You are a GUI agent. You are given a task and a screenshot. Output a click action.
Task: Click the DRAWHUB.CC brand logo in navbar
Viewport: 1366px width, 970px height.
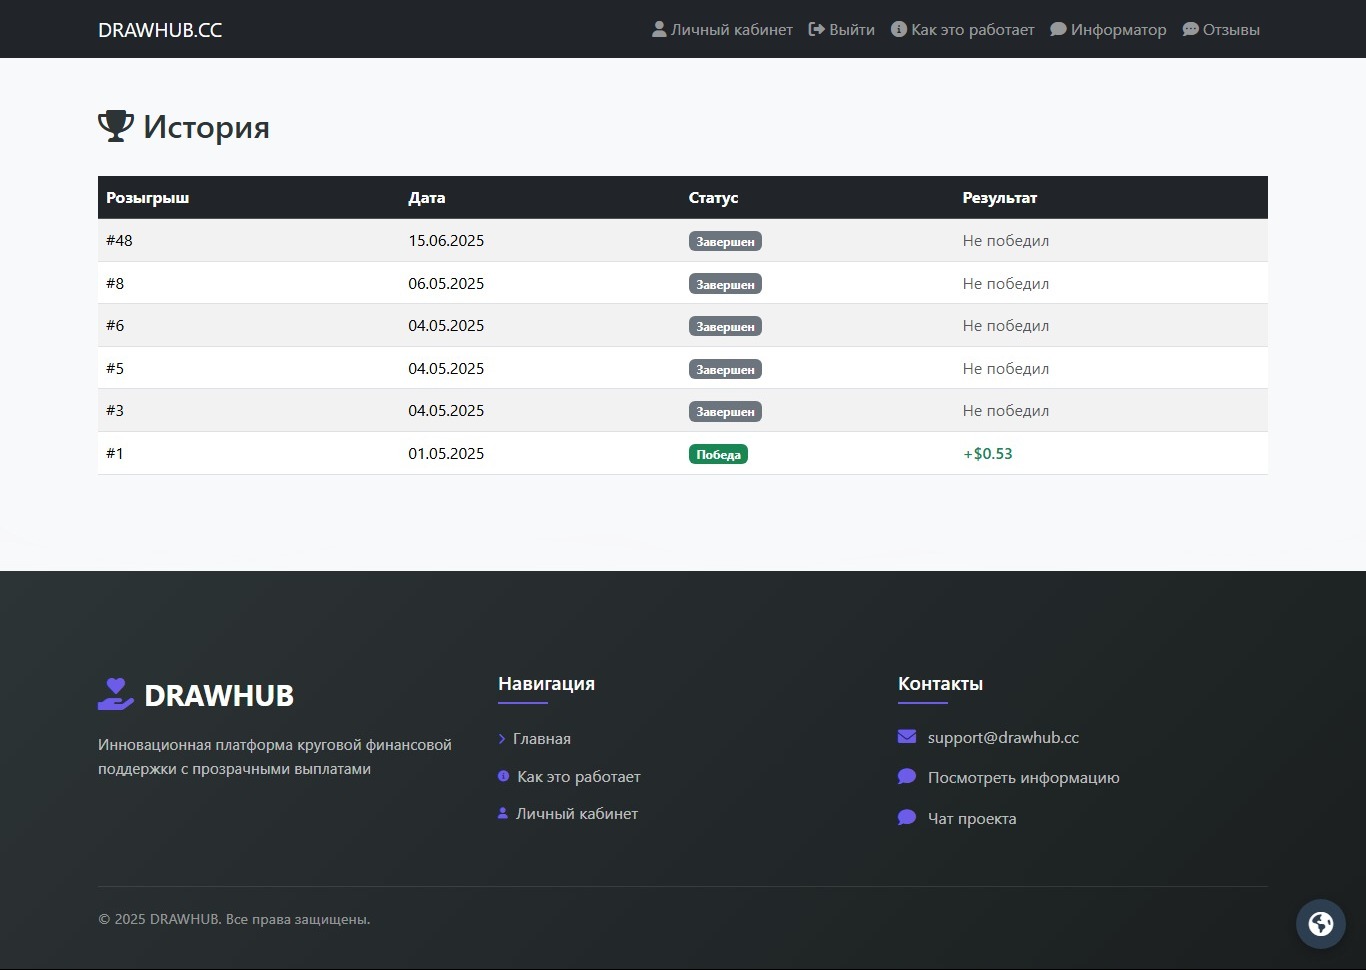point(160,30)
